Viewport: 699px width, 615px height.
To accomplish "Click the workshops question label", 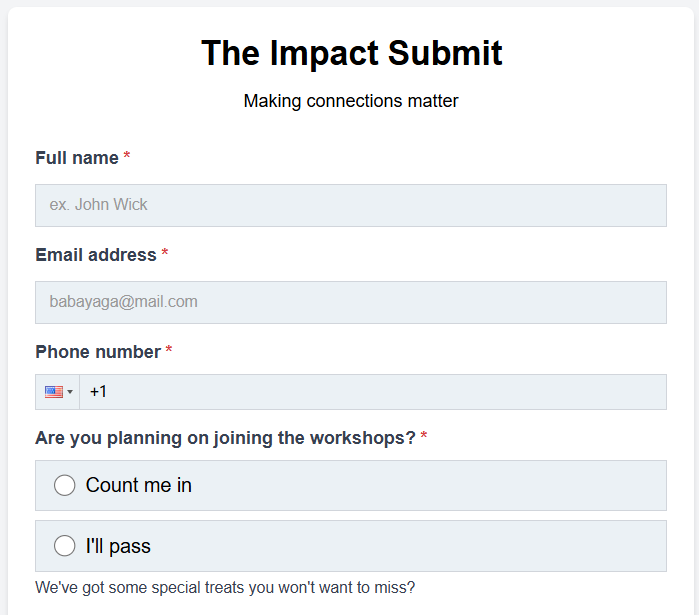I will 225,438.
